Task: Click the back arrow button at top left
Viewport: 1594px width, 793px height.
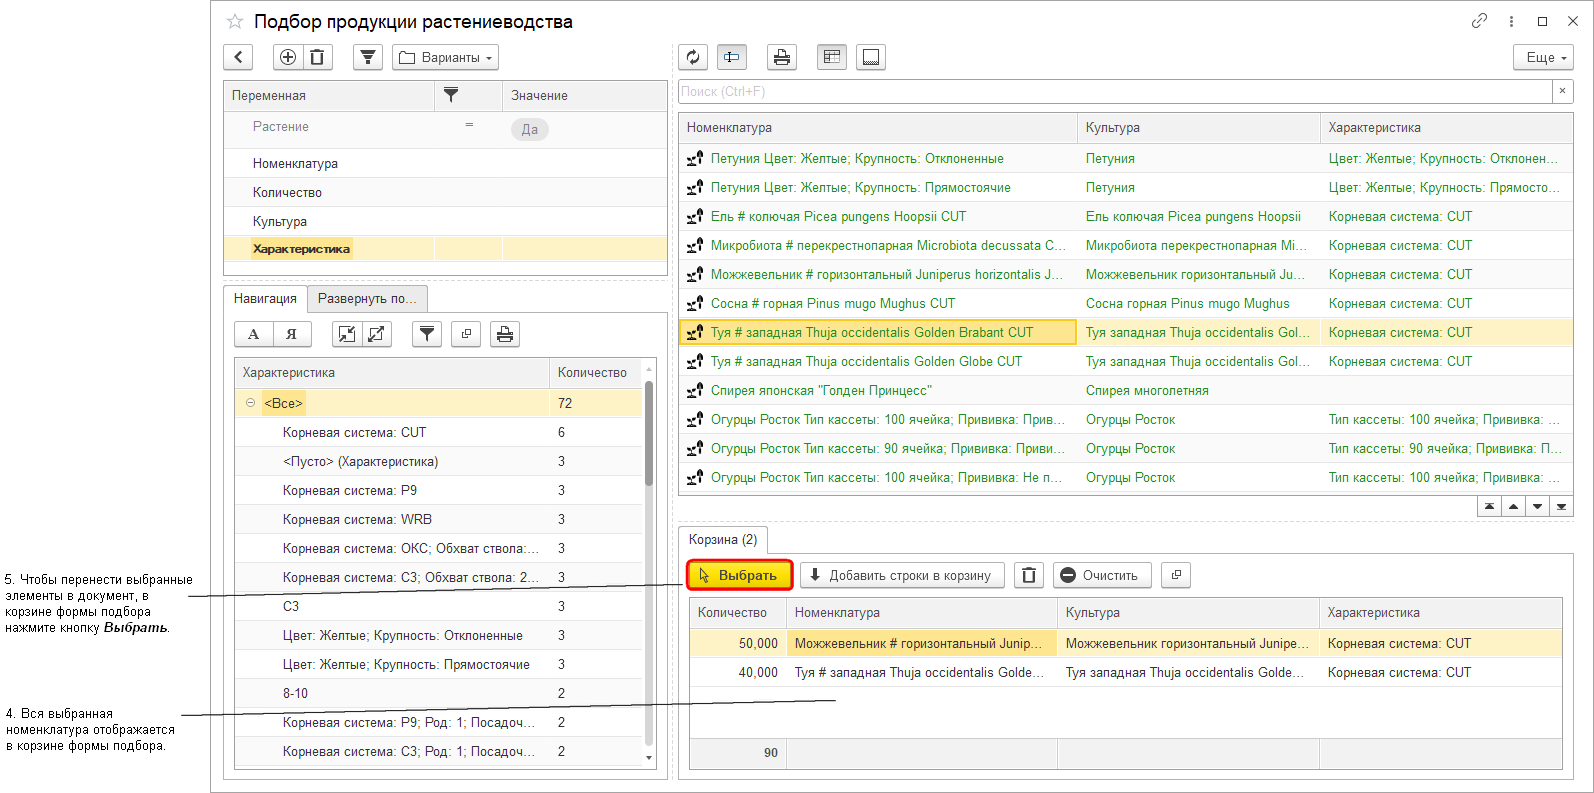Action: click(238, 58)
